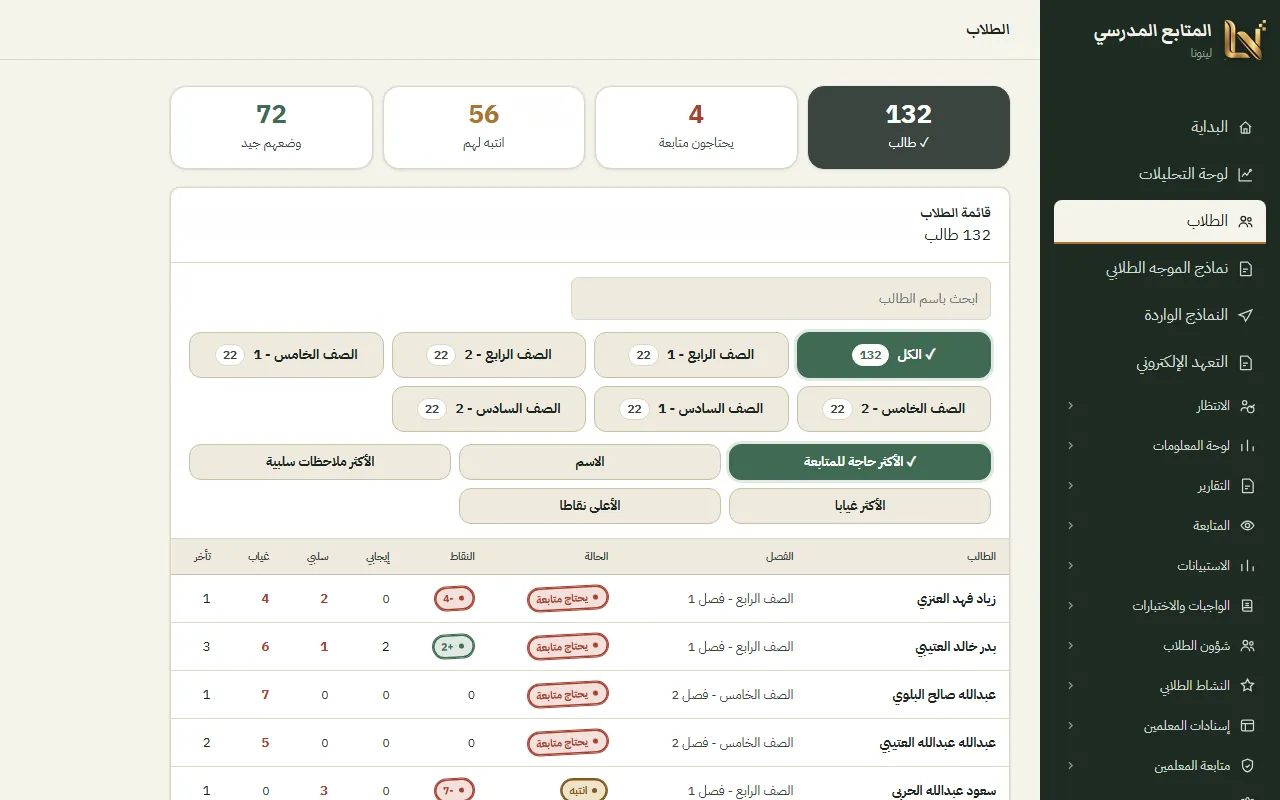Open التعهد الإلكتروني menu item
Screen dimensions: 1280x800
click(1160, 363)
